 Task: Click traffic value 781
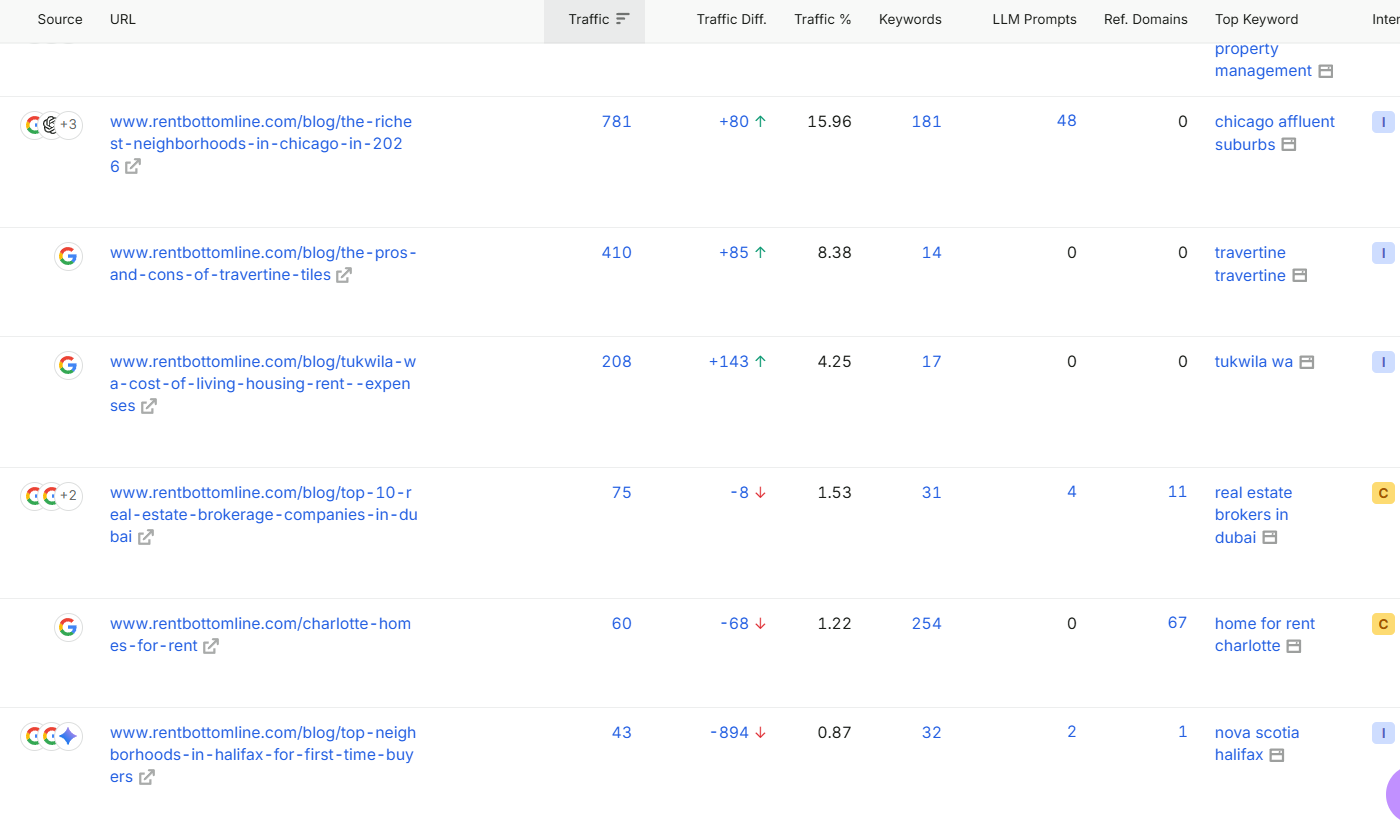616,122
